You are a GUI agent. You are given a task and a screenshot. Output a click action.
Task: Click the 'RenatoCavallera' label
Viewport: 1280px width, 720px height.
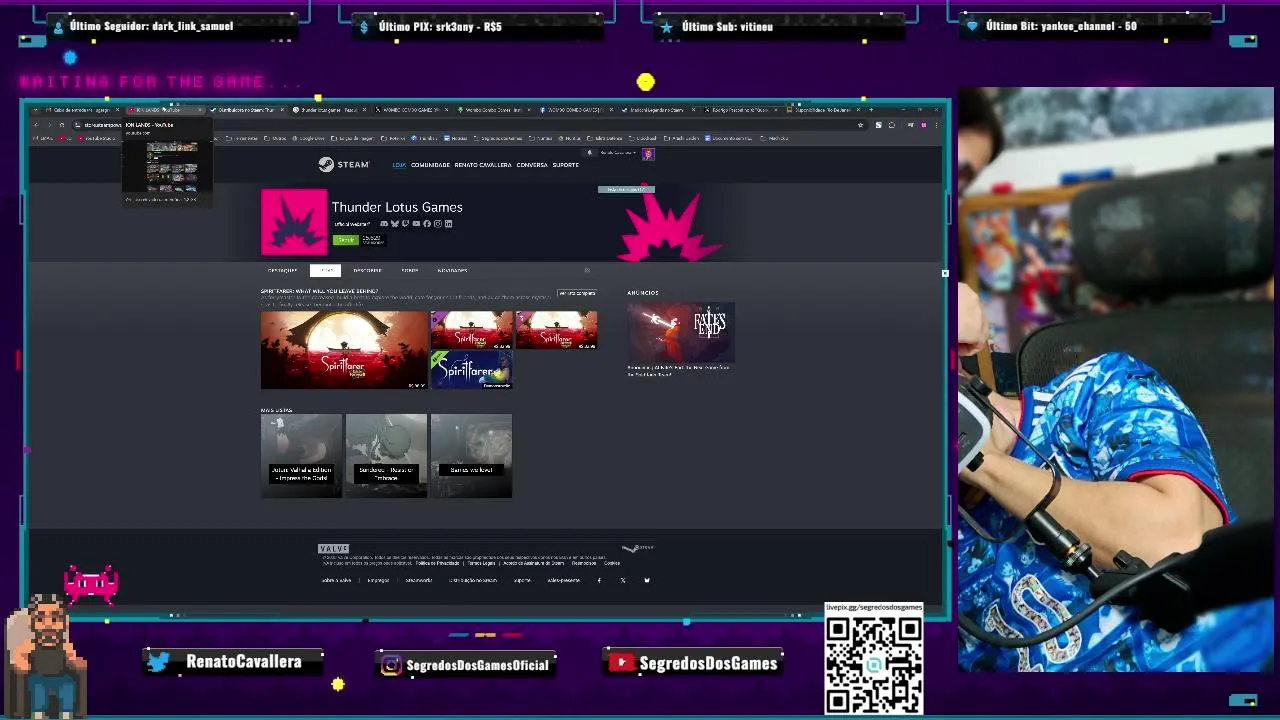(244, 662)
